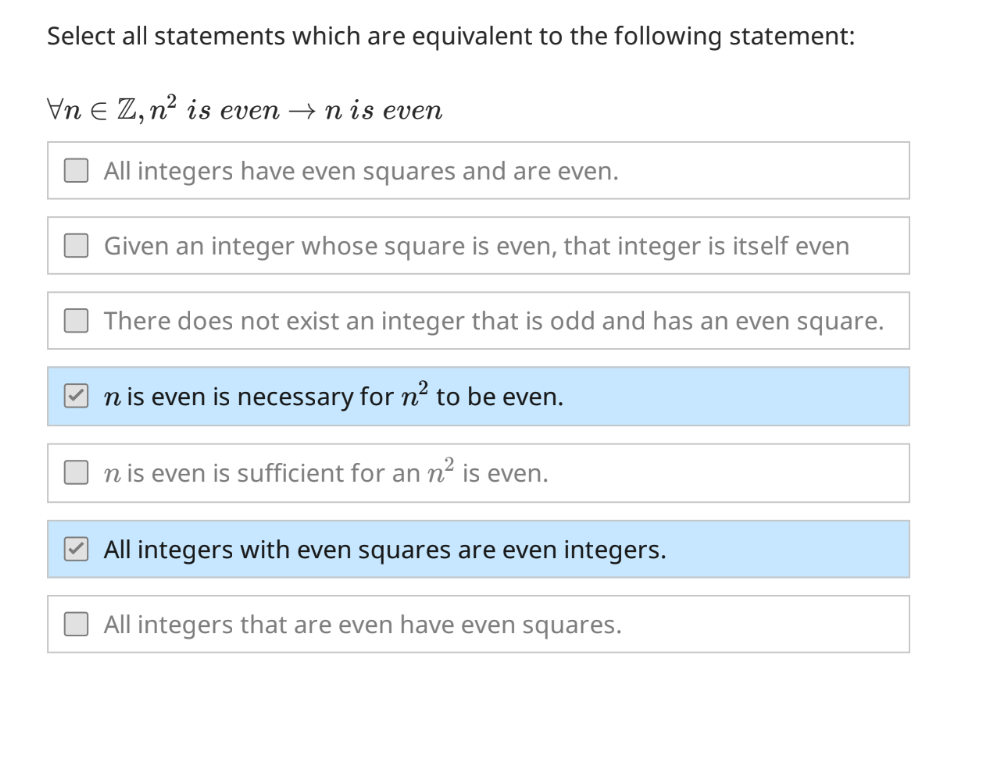
Task: Click the formula 'Vn ∈ Z, n² is even → n is even'
Action: (x=244, y=109)
